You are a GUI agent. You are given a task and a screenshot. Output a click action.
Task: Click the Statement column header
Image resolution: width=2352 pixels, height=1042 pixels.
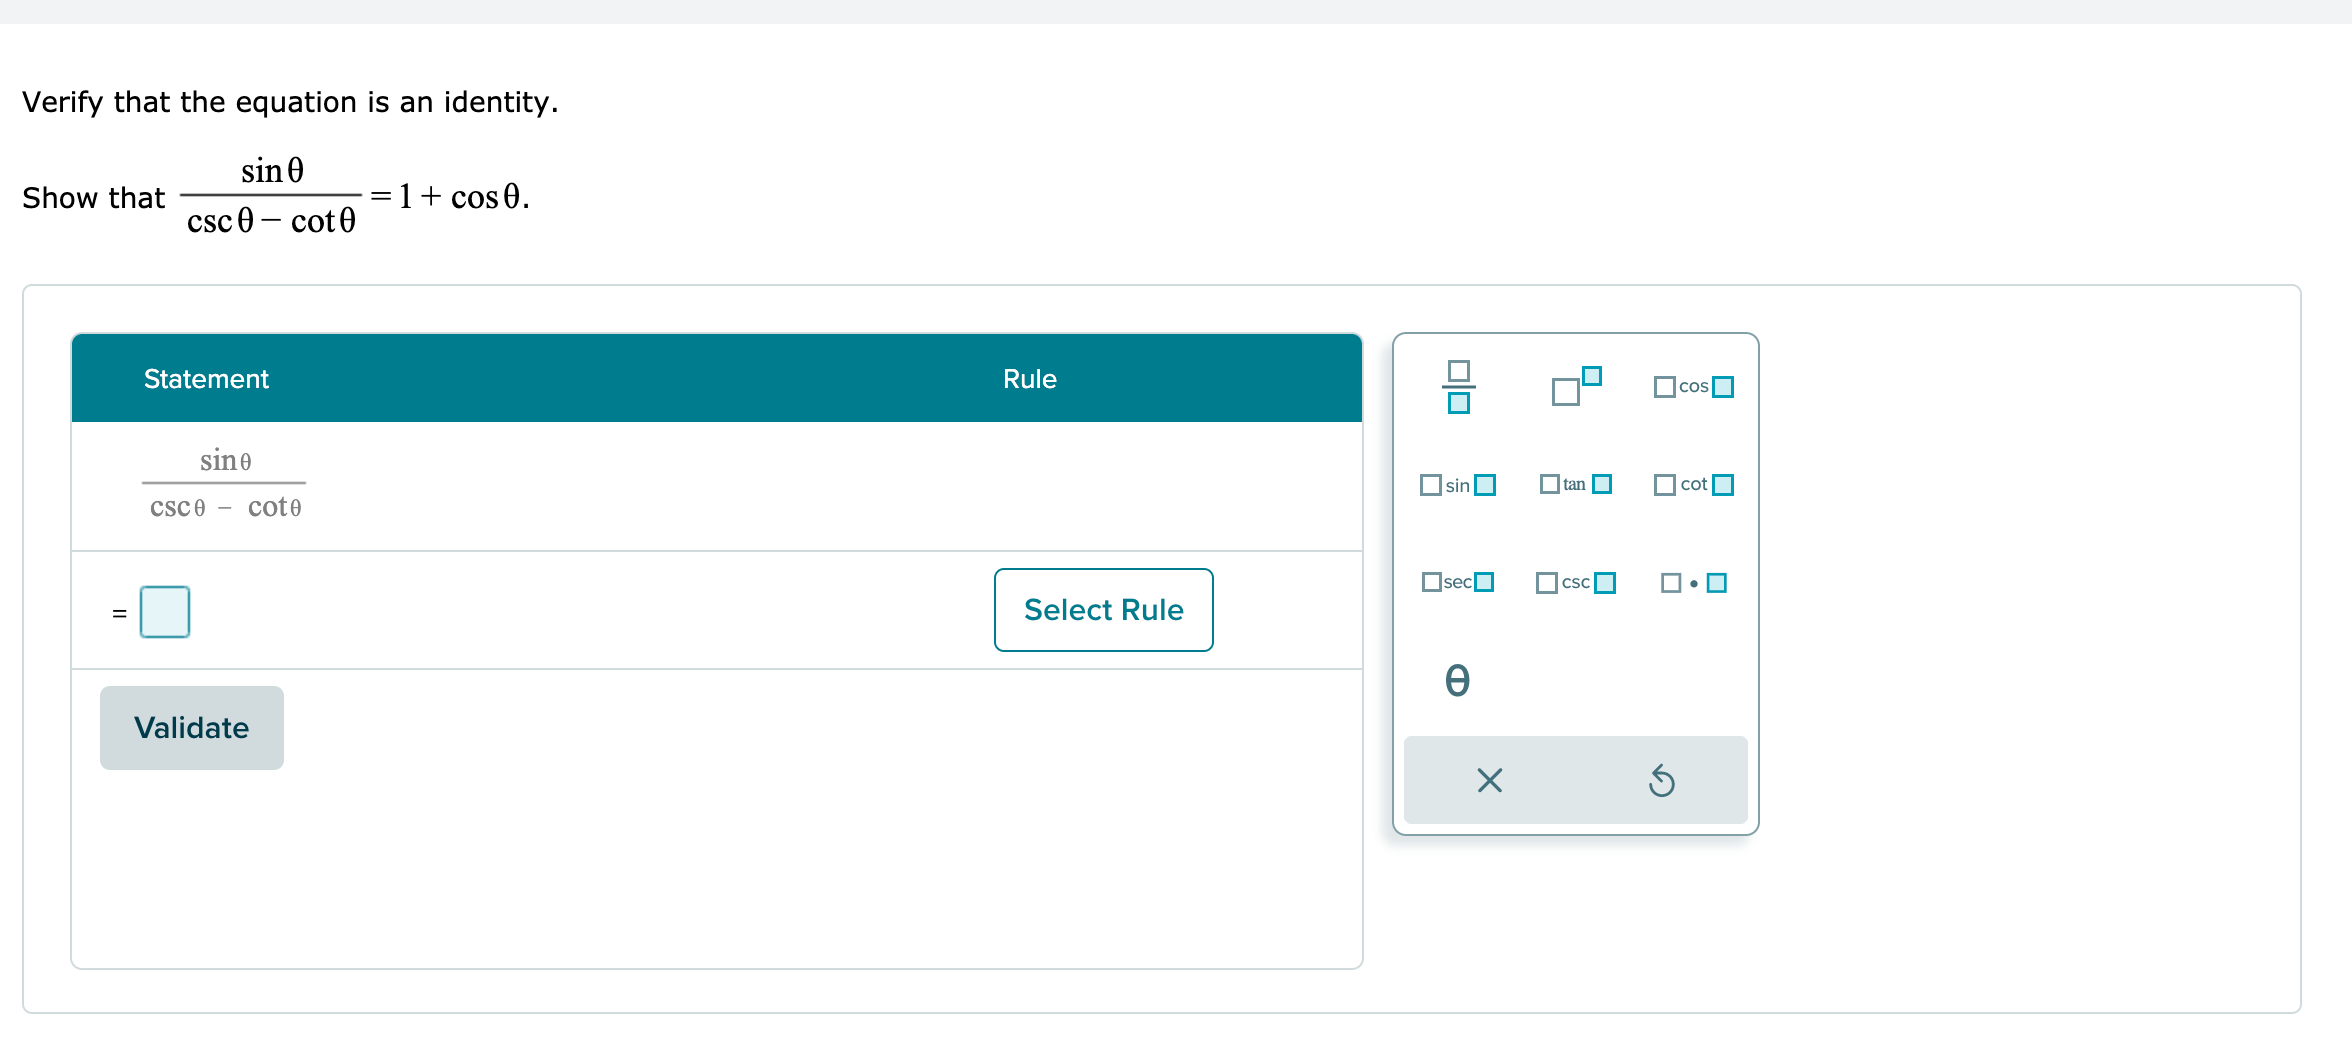pos(206,379)
